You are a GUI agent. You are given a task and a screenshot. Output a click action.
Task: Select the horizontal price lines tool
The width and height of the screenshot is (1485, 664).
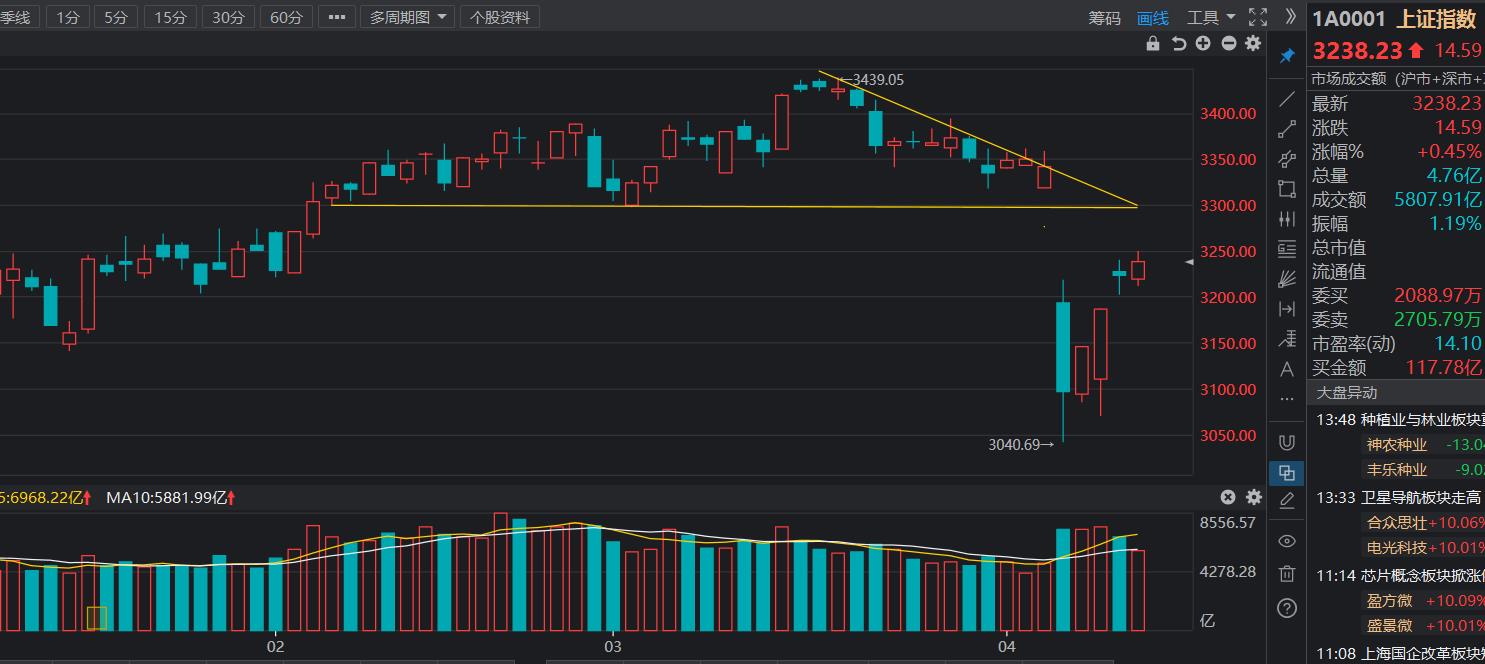(x=1287, y=249)
